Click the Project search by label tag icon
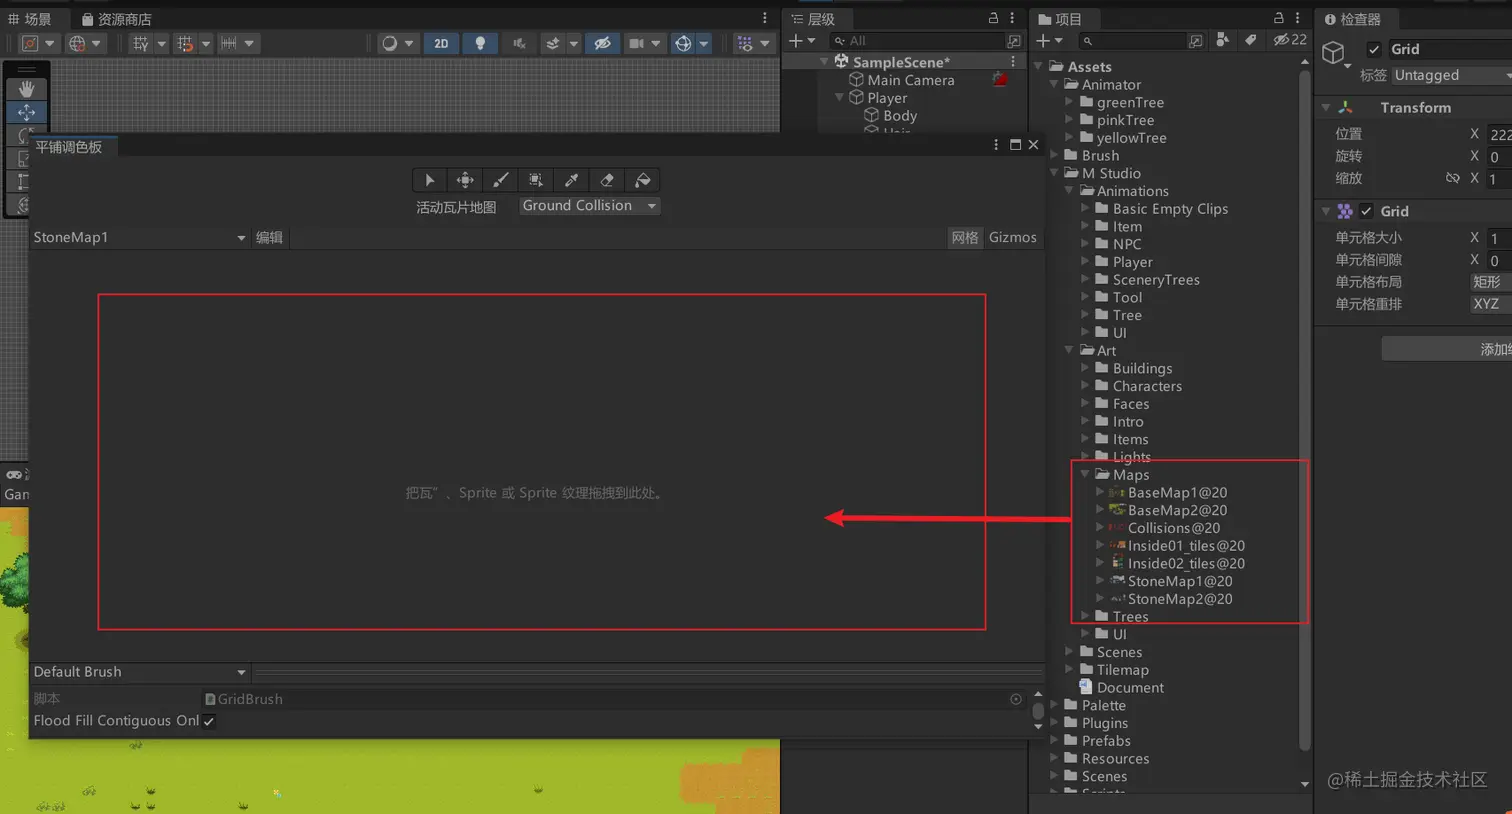 point(1250,40)
